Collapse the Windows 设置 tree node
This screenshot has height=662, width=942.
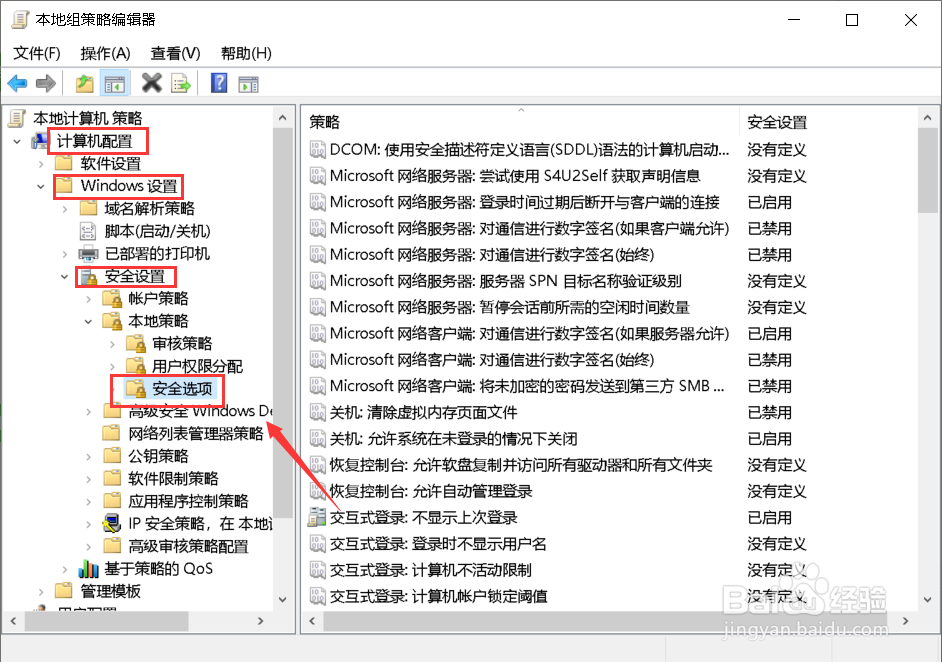(40, 186)
